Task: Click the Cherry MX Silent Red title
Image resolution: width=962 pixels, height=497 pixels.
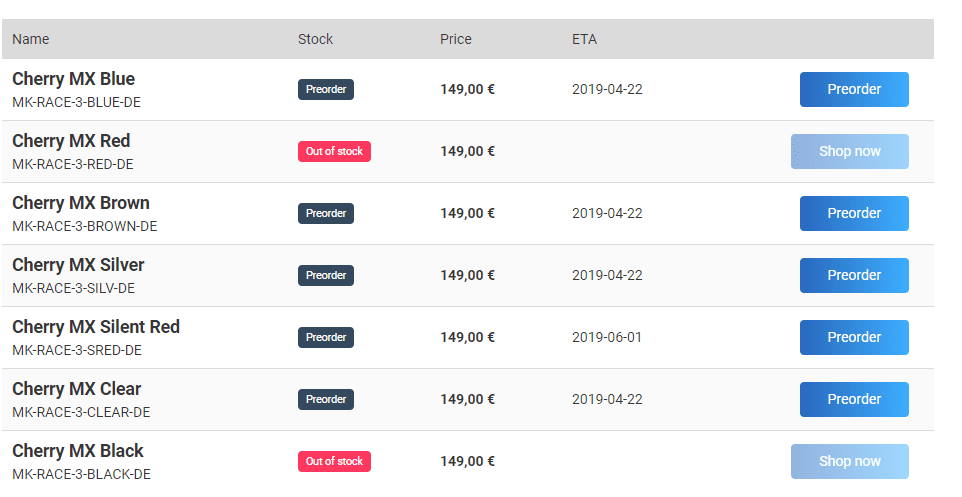Action: click(96, 327)
